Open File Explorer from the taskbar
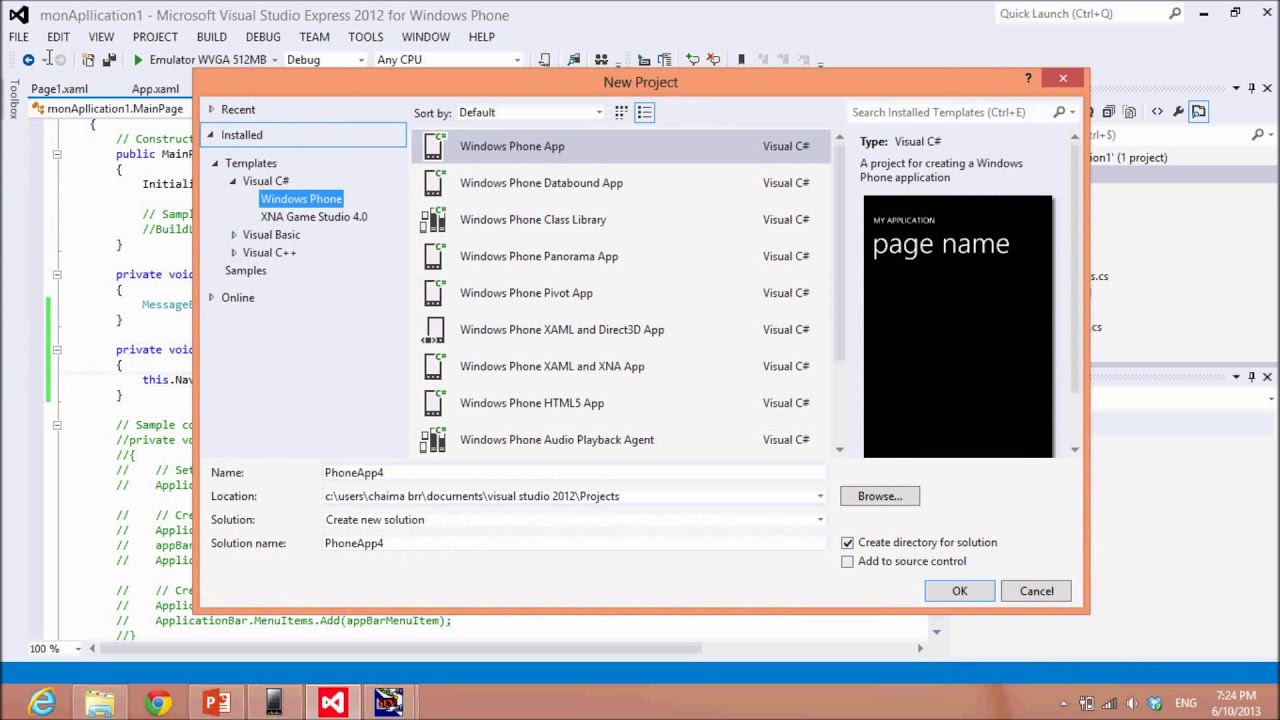 click(100, 703)
